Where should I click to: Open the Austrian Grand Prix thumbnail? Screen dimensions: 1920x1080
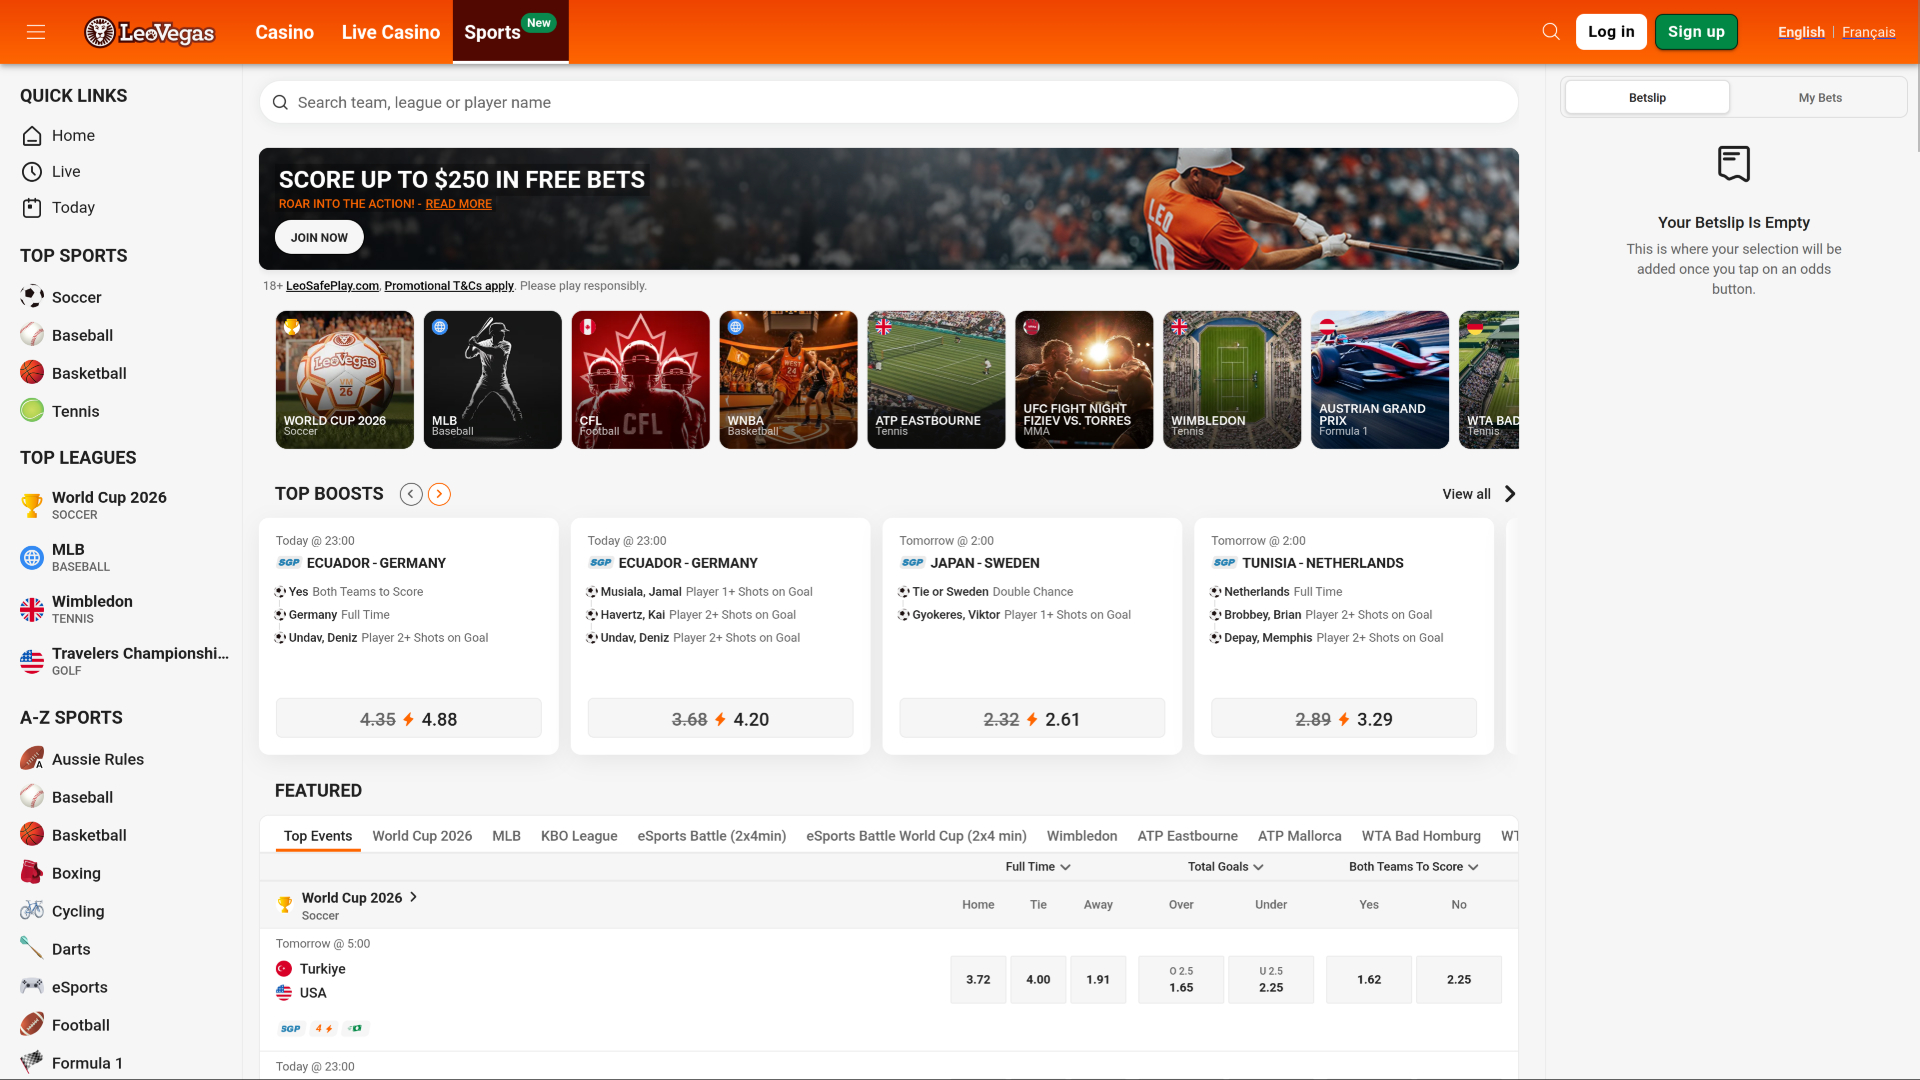coord(1380,380)
